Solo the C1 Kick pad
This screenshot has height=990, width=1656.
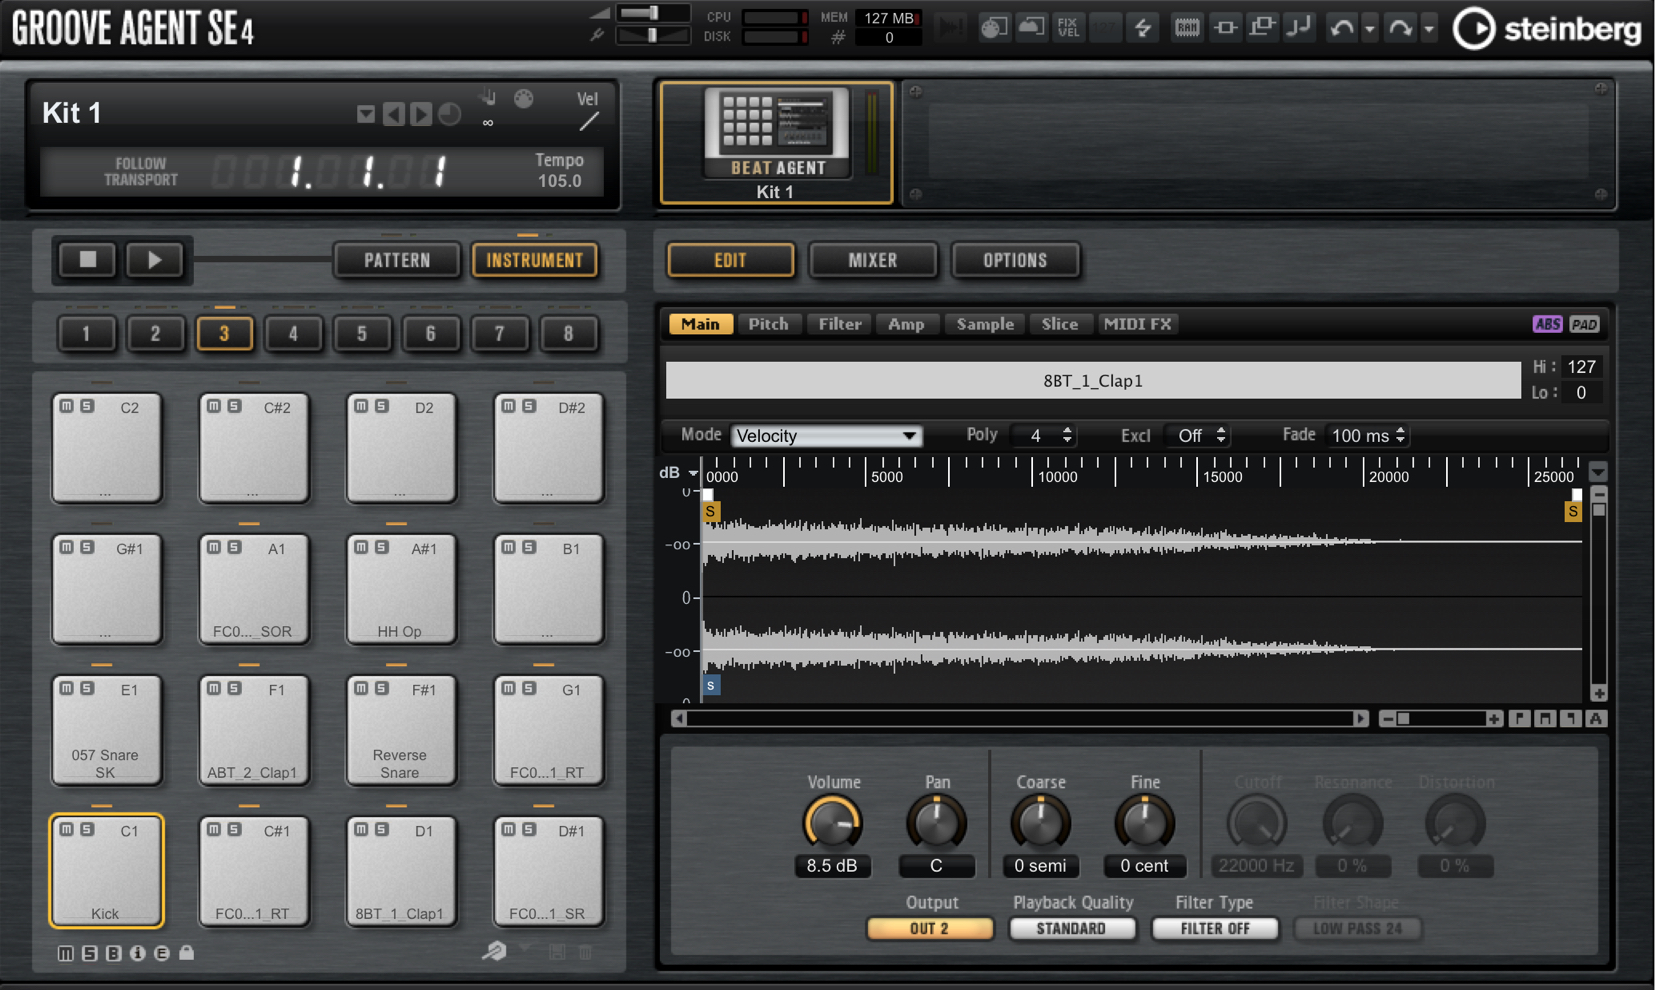[x=88, y=830]
